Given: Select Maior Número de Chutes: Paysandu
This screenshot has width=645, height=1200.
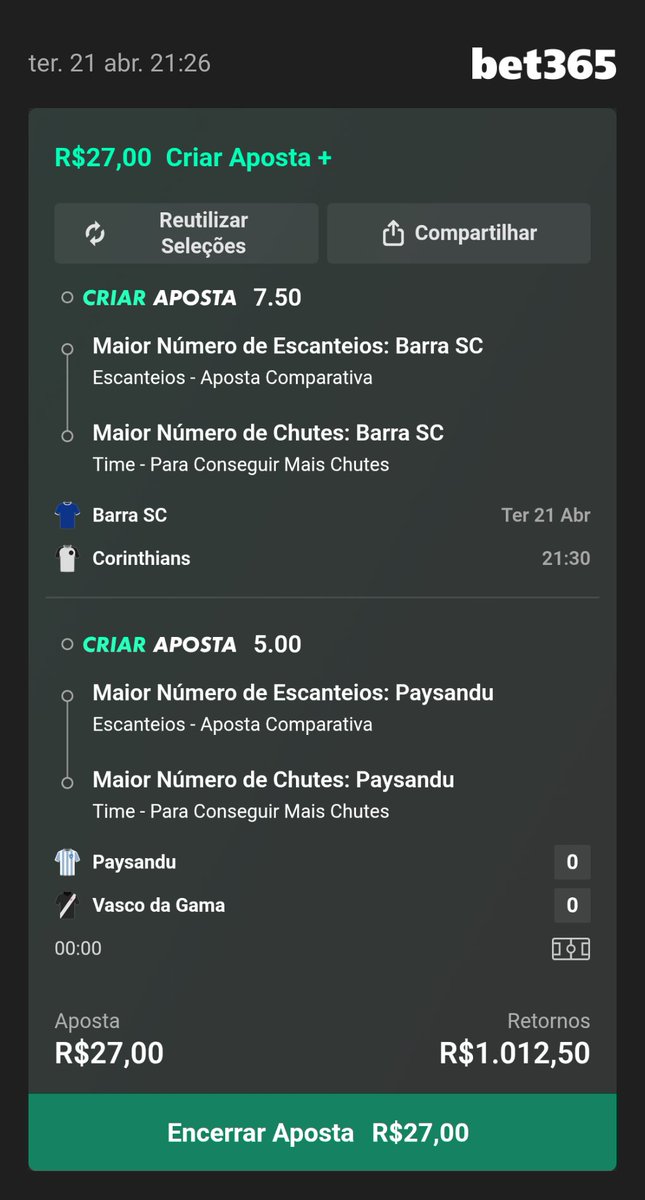Looking at the screenshot, I should [x=273, y=780].
